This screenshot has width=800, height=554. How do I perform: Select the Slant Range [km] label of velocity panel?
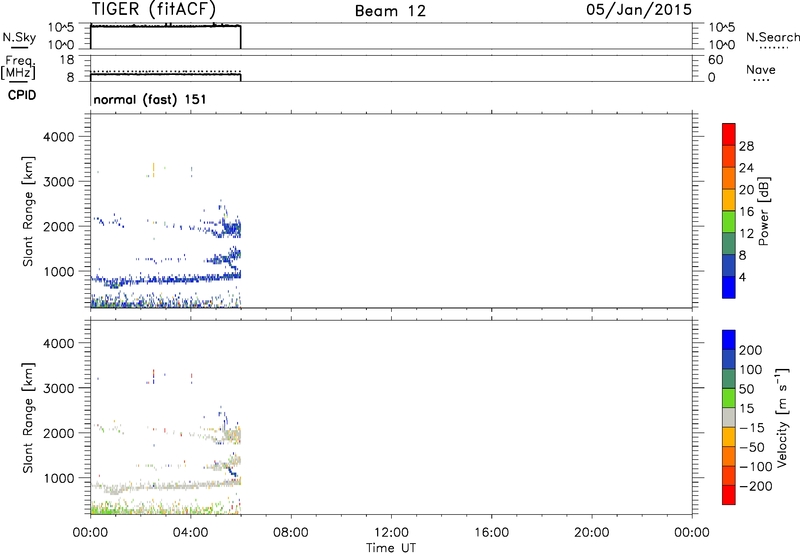tap(28, 418)
